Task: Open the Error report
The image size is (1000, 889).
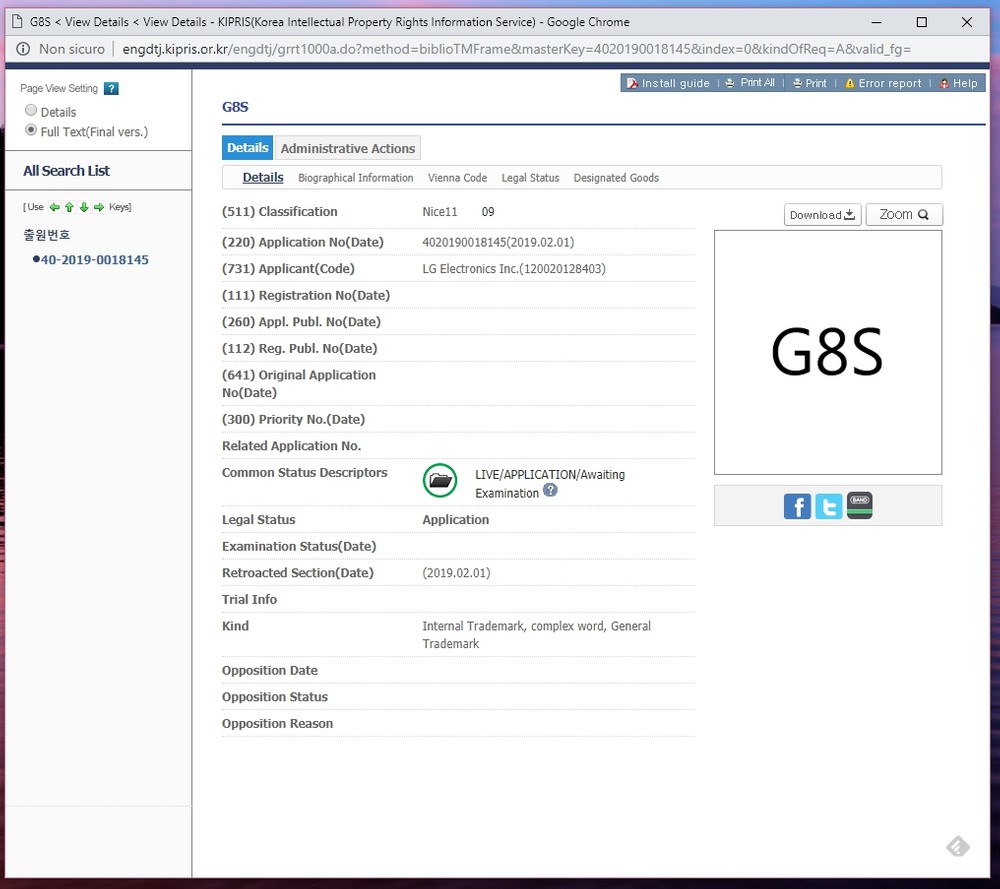Action: (883, 83)
